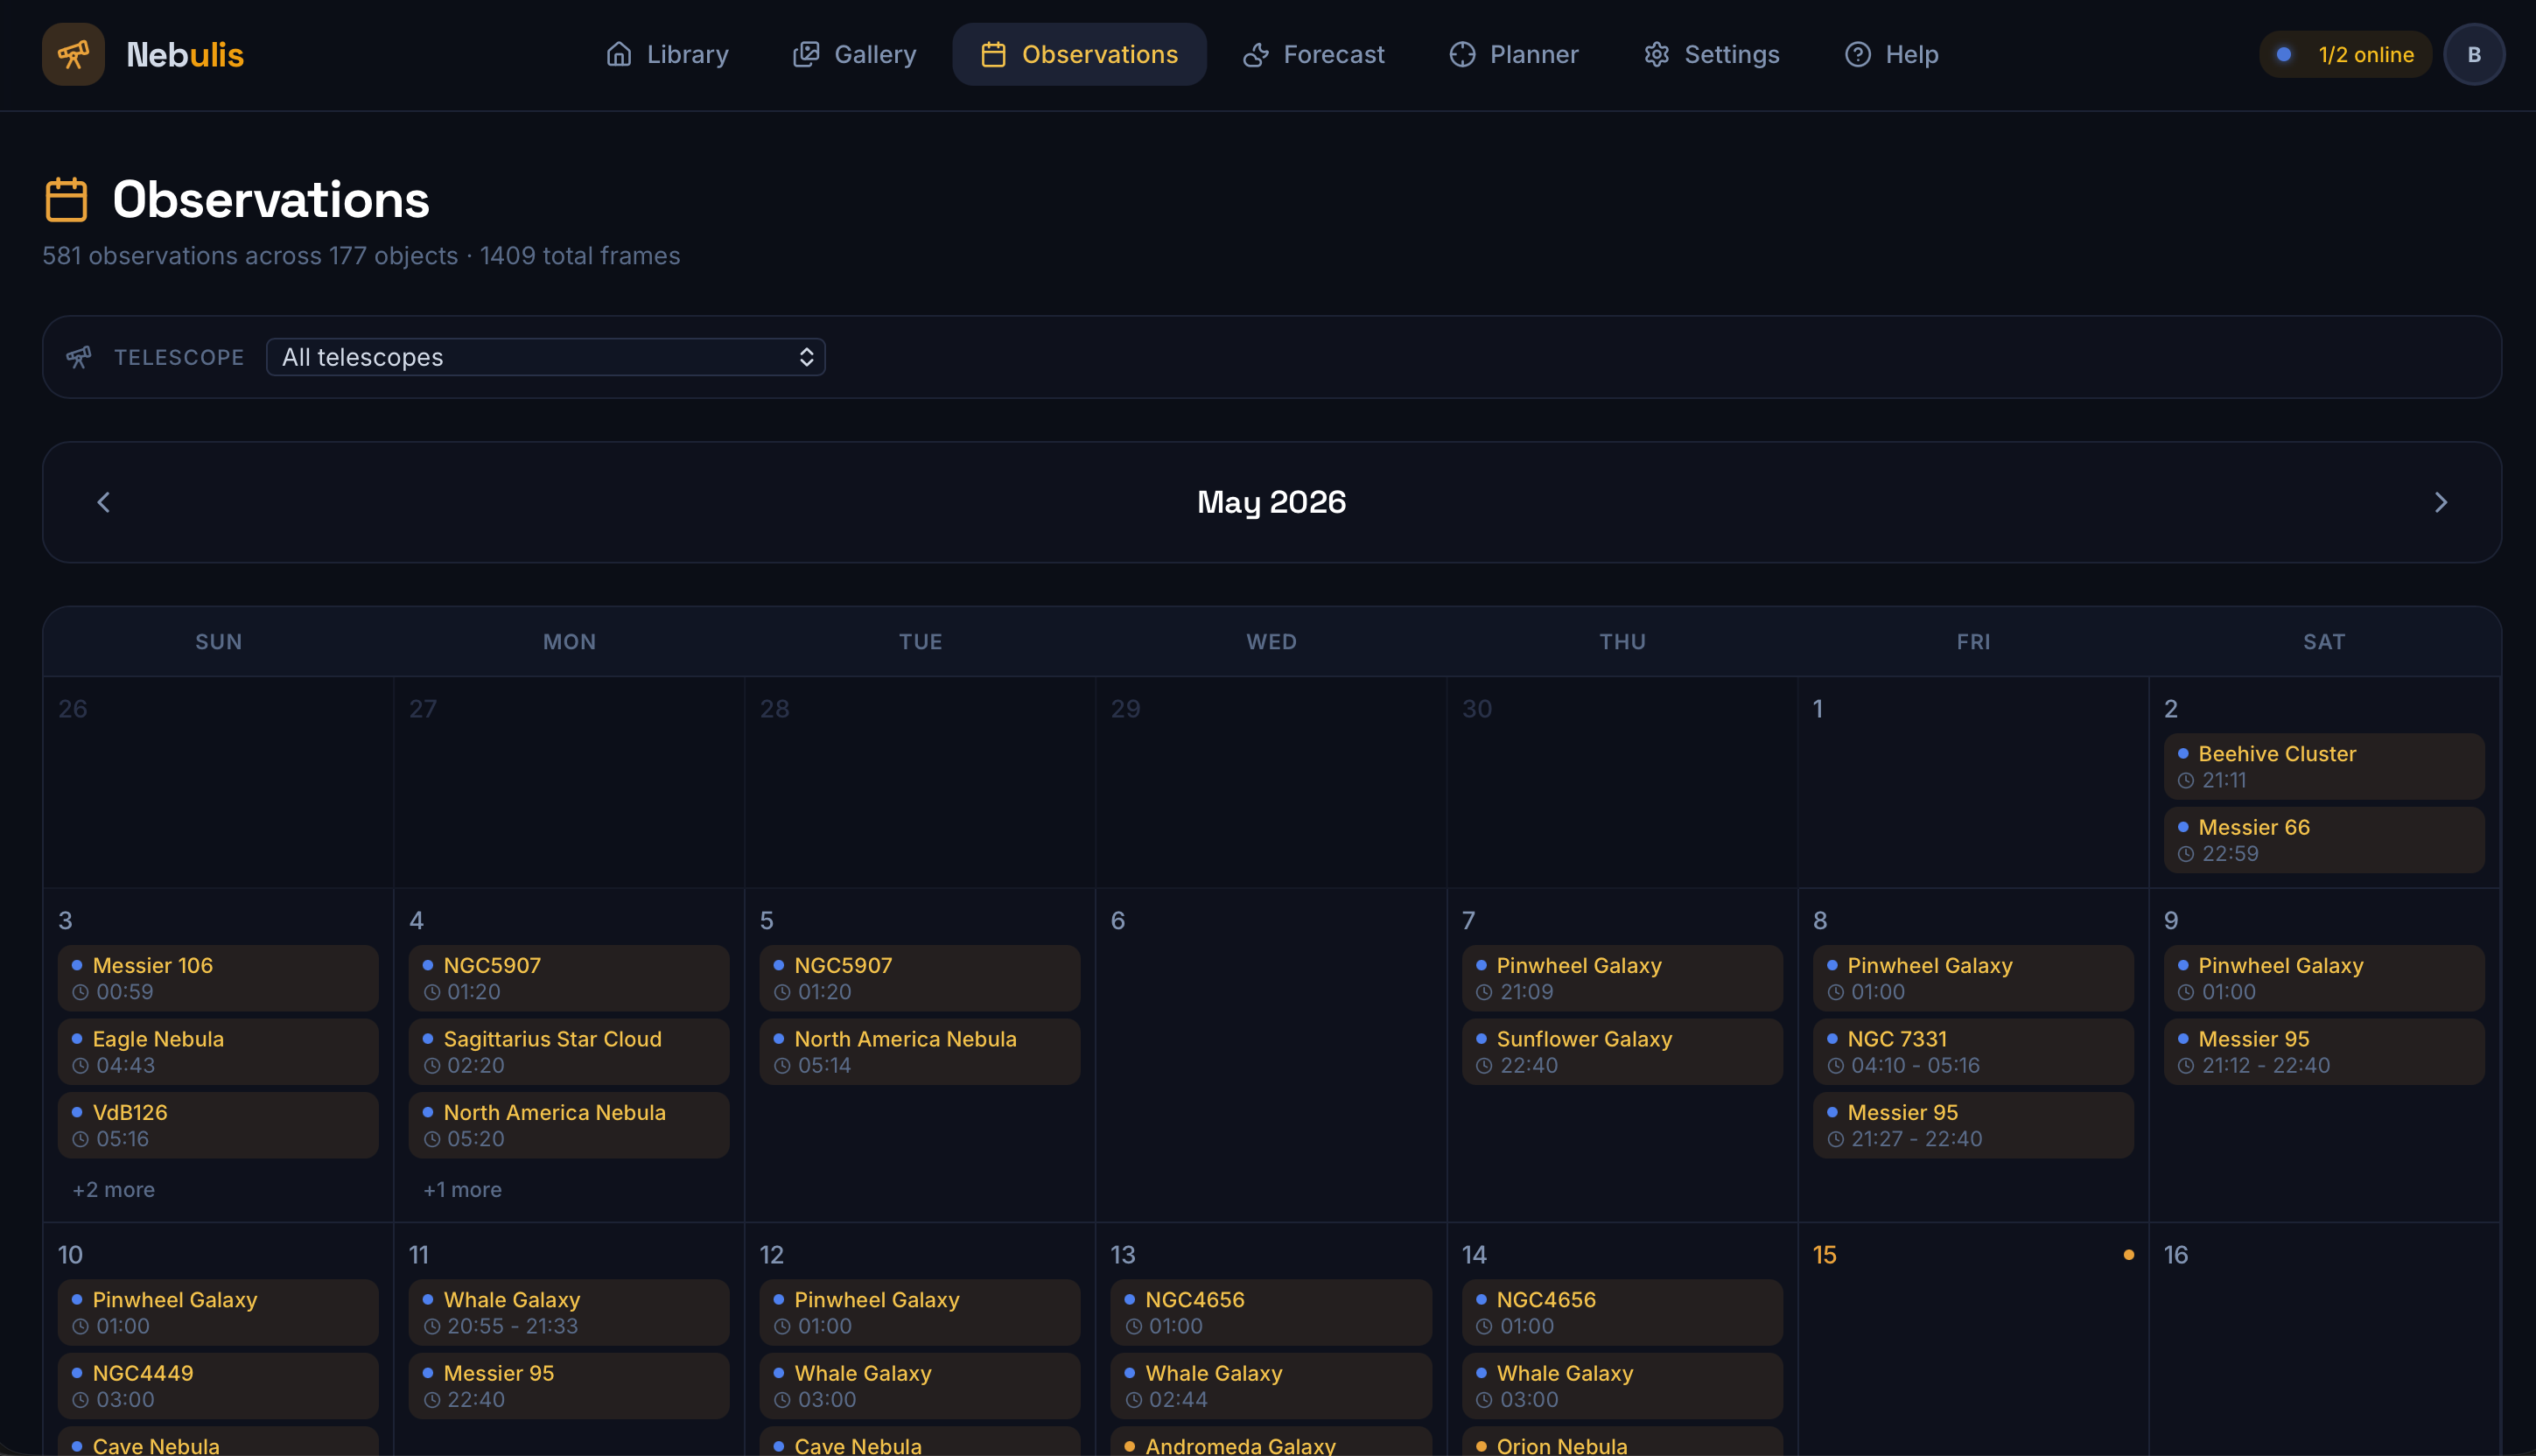Open Pinwheel Galaxy observation on May 9
The image size is (2536, 1456).
point(2323,978)
